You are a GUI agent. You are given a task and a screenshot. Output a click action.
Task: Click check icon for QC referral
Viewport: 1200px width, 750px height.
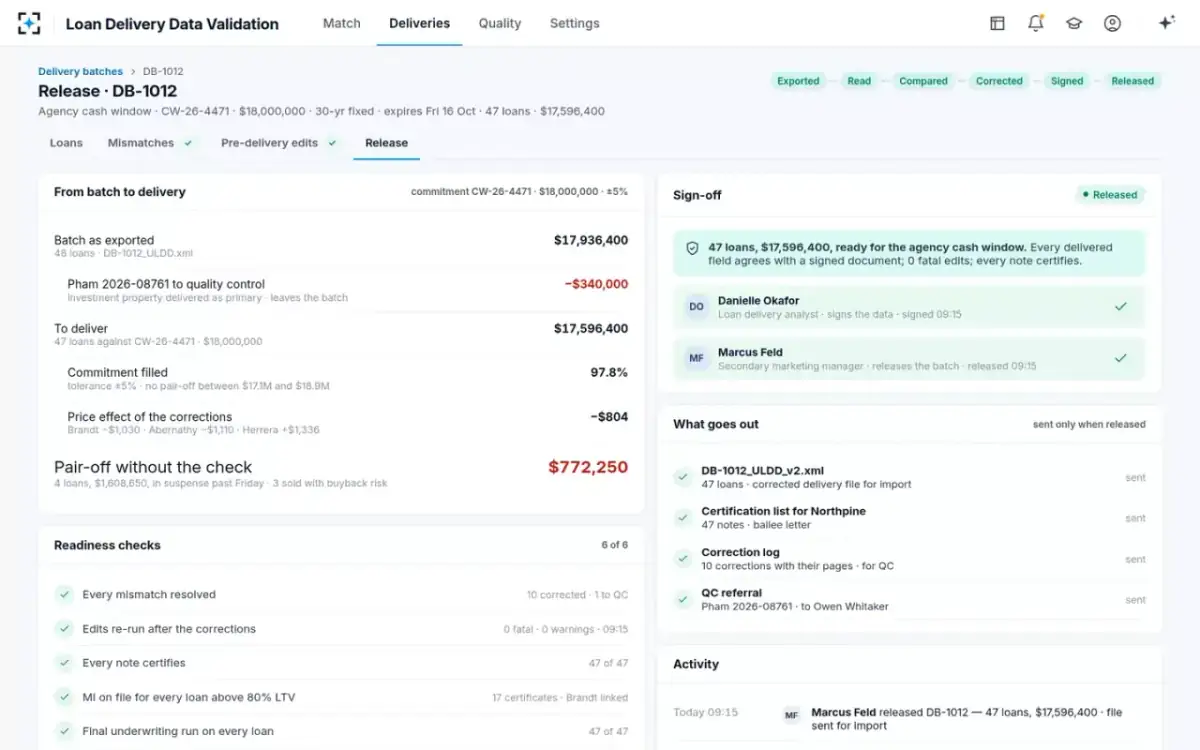pyautogui.click(x=683, y=599)
